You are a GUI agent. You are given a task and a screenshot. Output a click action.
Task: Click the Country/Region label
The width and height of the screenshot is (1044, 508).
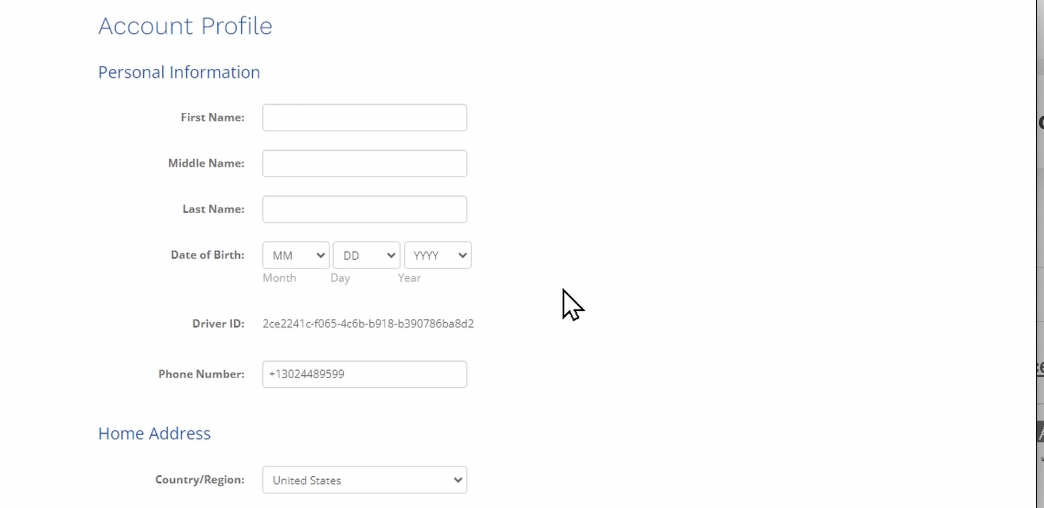coord(200,480)
